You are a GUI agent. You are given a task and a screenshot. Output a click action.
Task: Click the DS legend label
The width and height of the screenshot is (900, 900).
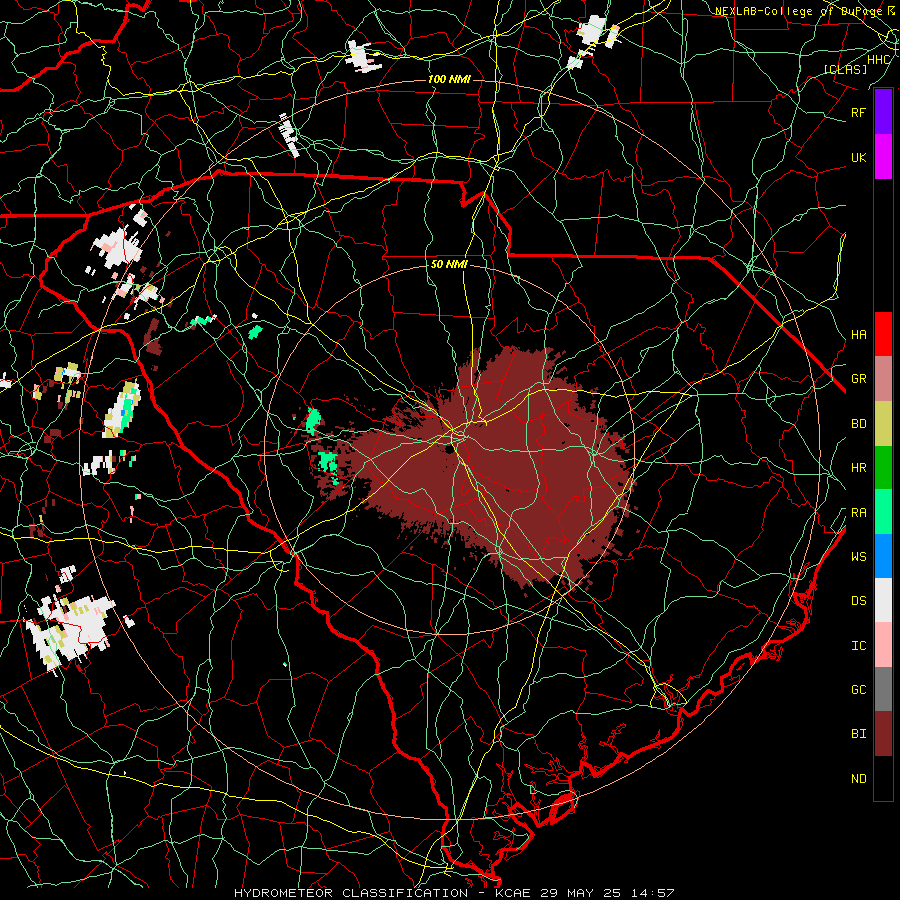click(x=858, y=600)
